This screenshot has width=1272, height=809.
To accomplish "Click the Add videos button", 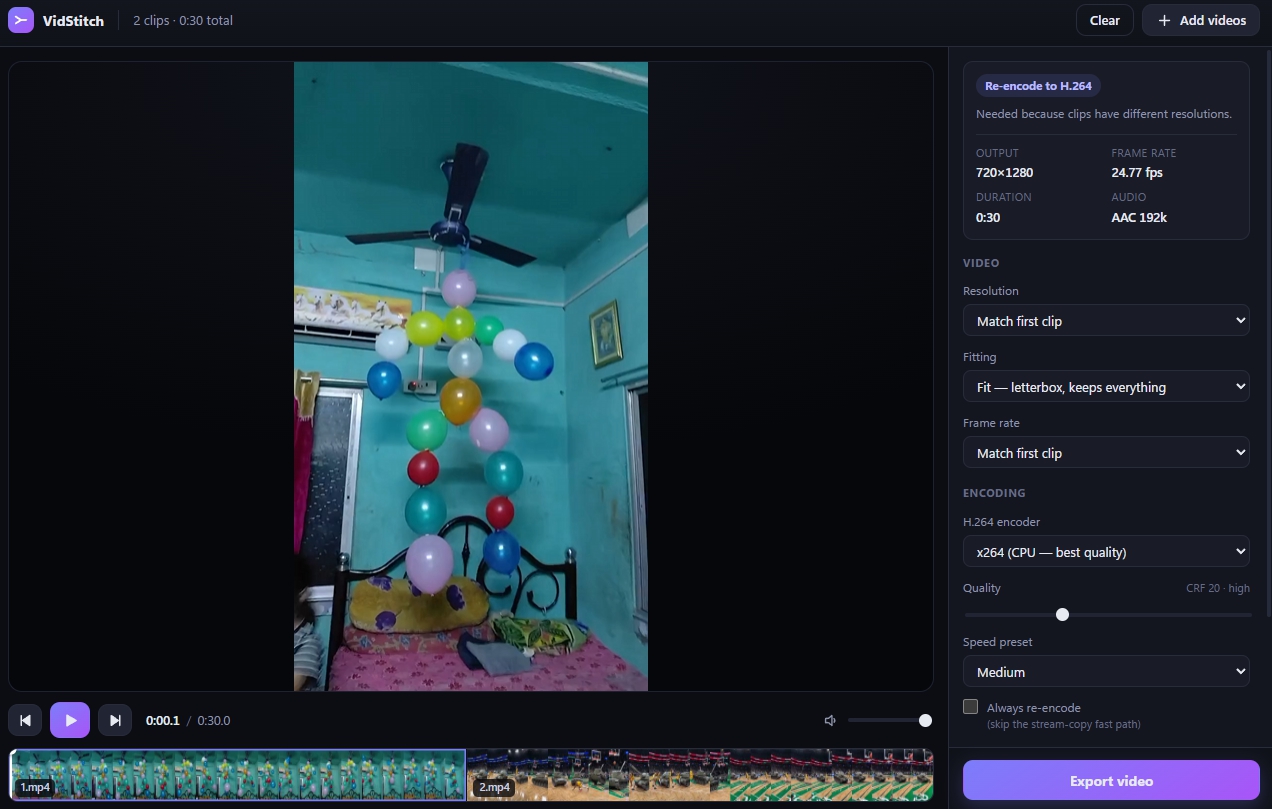I will 1201,20.
